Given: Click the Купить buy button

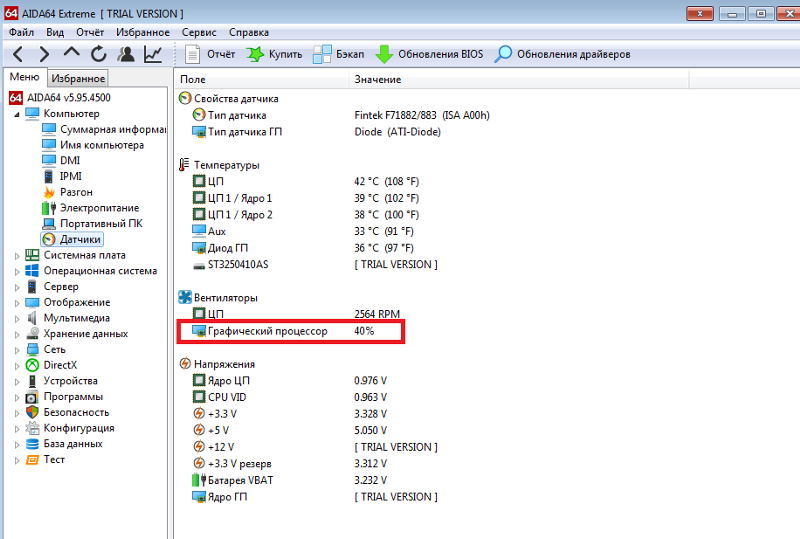Looking at the screenshot, I should [274, 54].
